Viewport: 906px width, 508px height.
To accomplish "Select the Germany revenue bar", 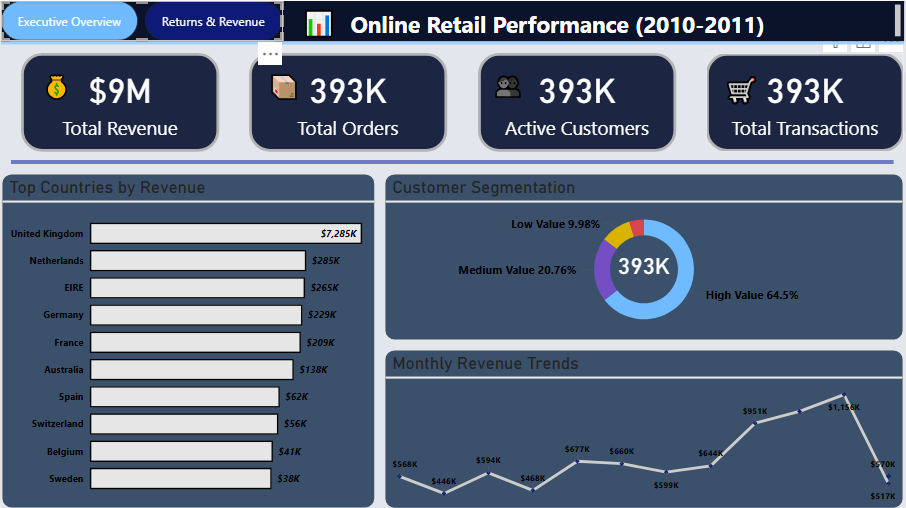I will click(196, 315).
